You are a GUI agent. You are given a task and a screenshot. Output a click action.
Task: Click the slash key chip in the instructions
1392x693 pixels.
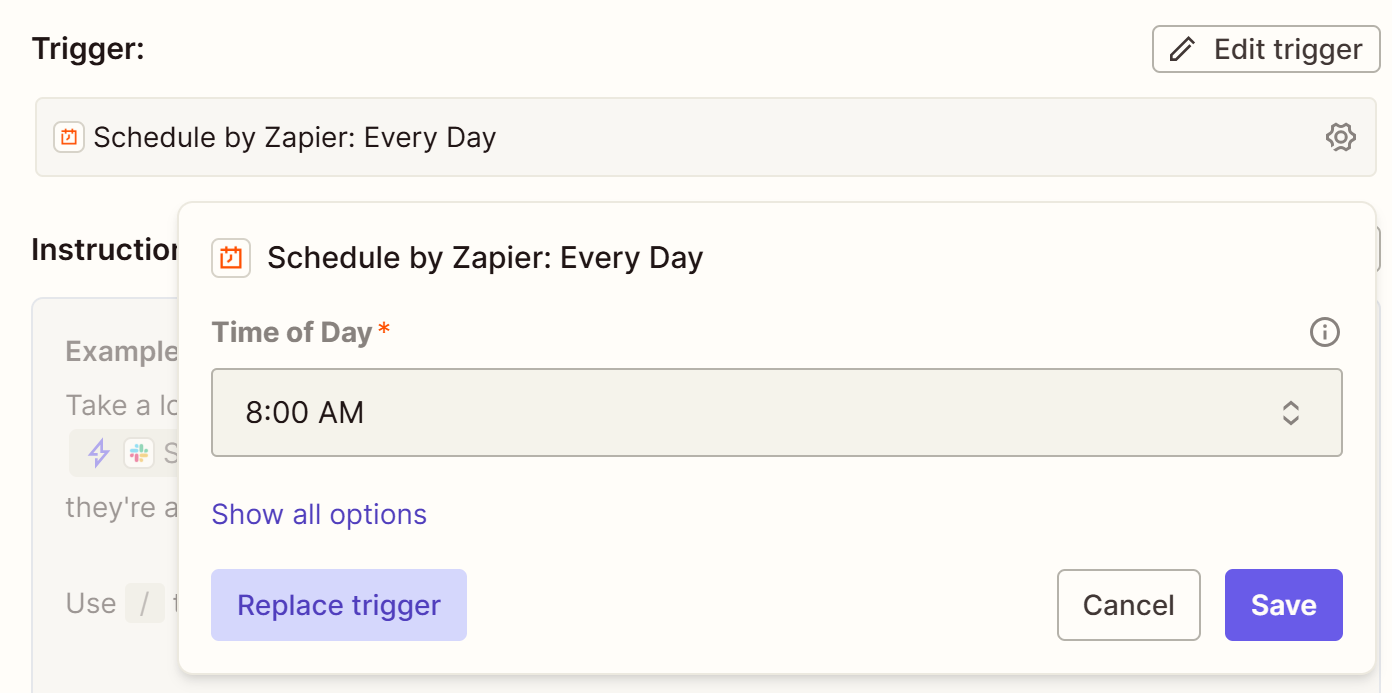click(x=145, y=604)
